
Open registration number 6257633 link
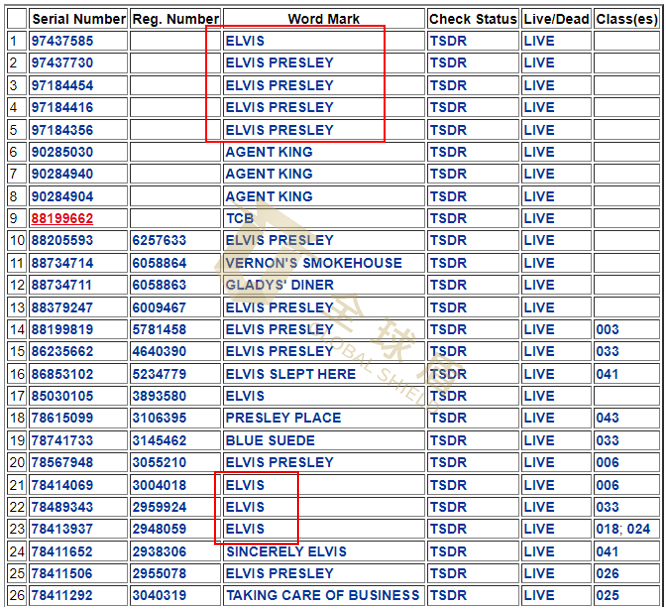click(159, 240)
